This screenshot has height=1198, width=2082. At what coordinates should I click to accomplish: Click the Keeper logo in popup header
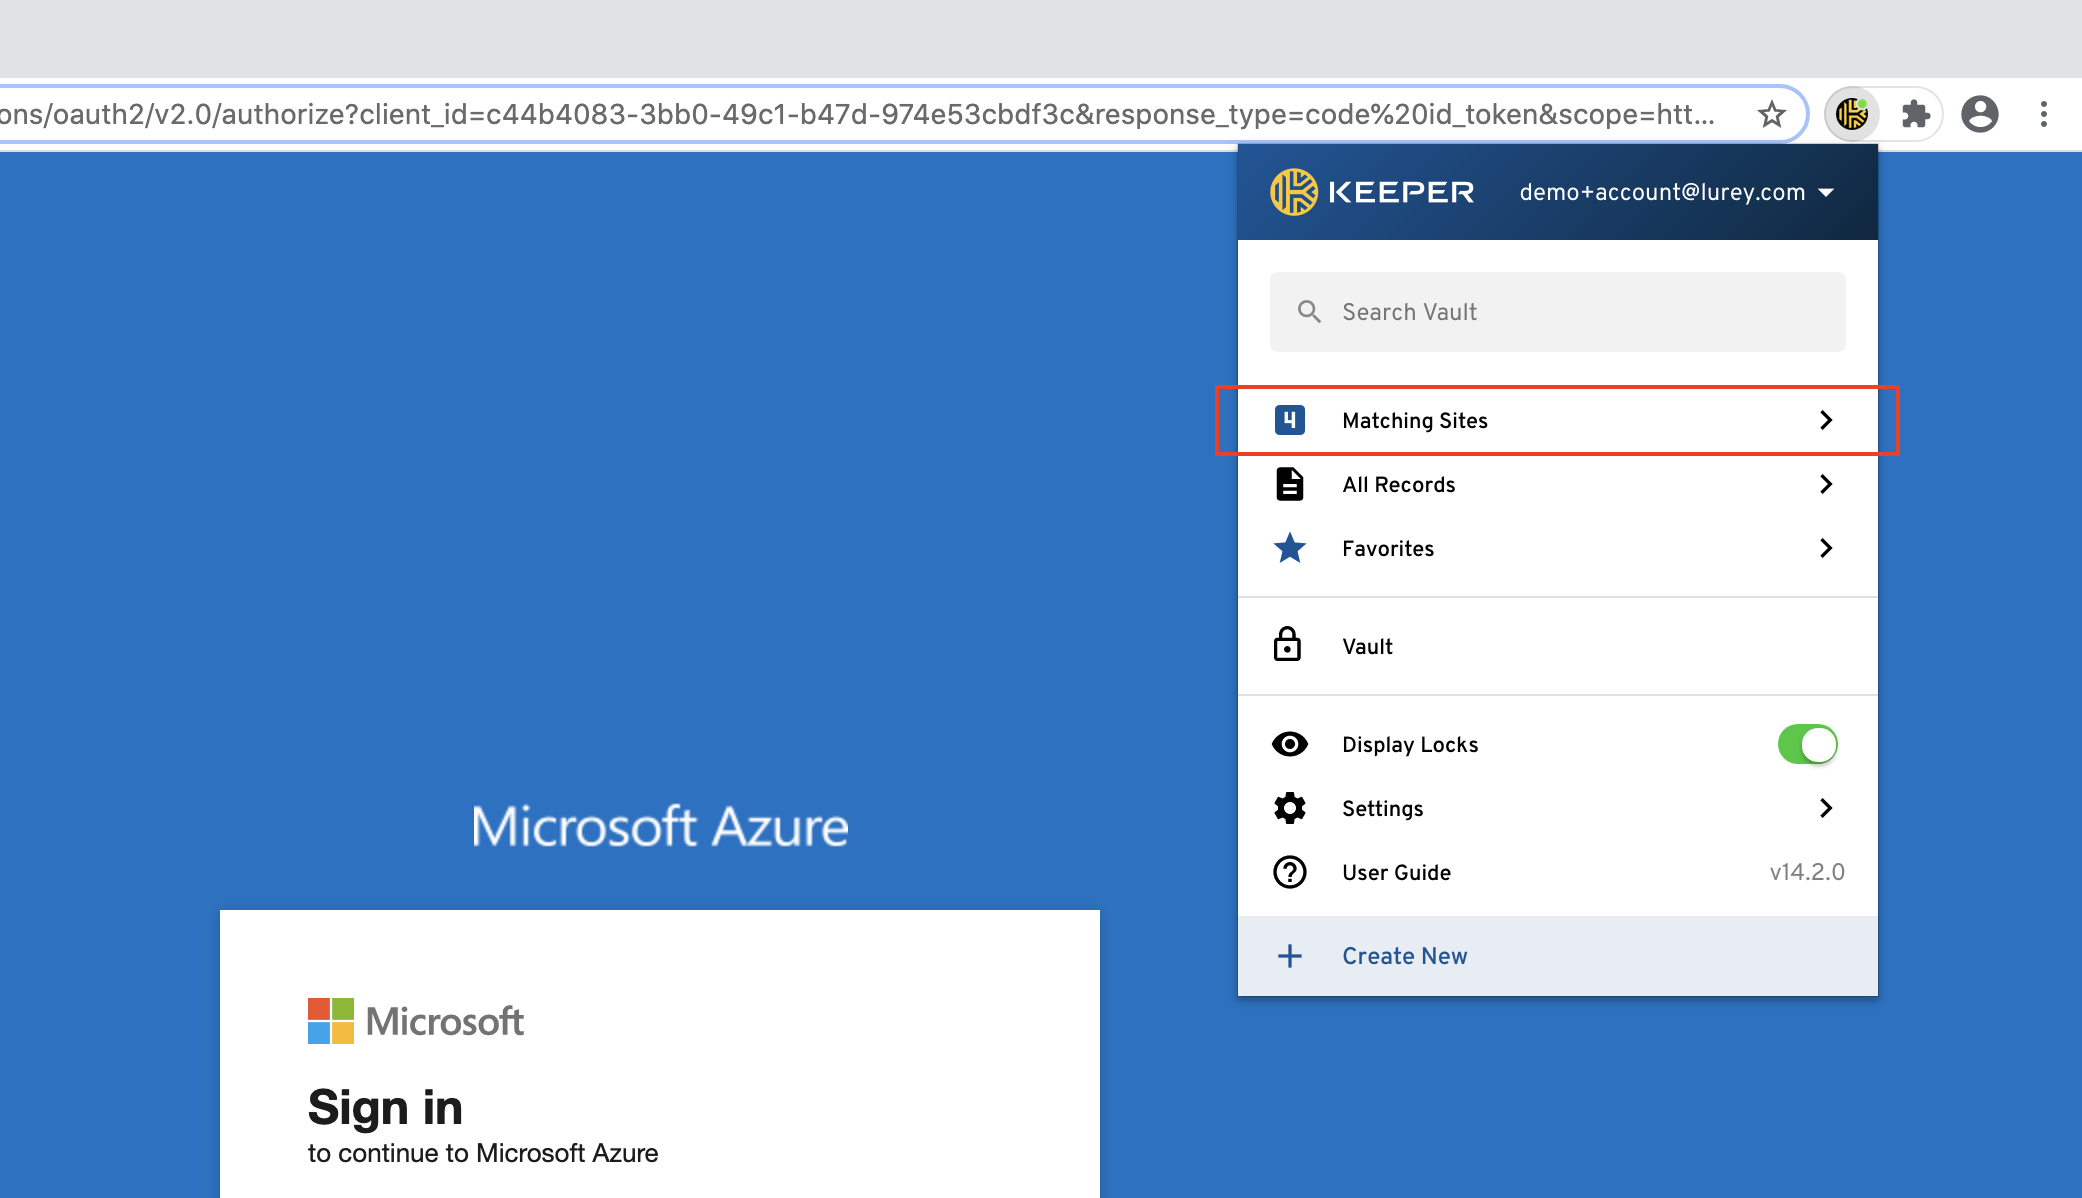coord(1372,192)
